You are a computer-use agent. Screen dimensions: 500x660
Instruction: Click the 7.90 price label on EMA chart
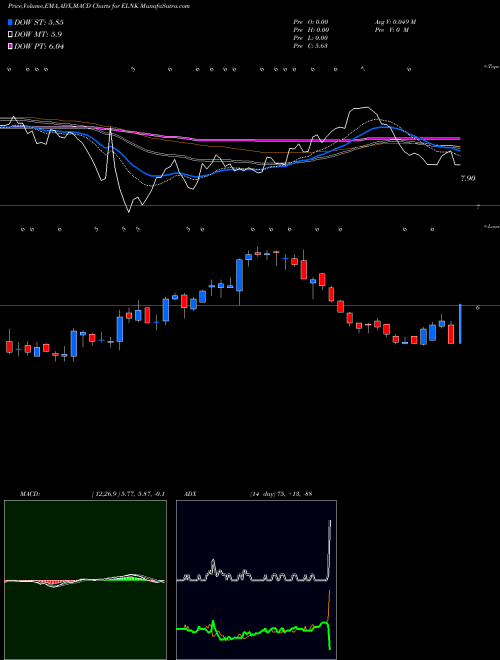468,178
